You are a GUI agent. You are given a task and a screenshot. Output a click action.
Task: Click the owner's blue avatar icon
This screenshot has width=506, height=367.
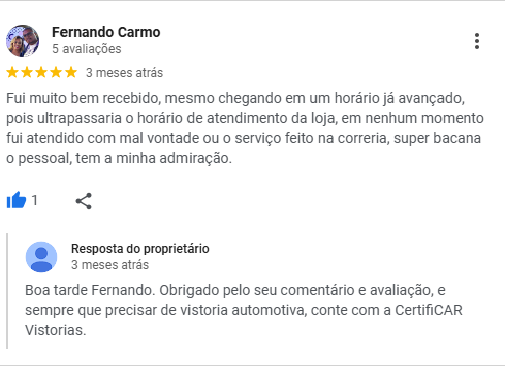41,257
